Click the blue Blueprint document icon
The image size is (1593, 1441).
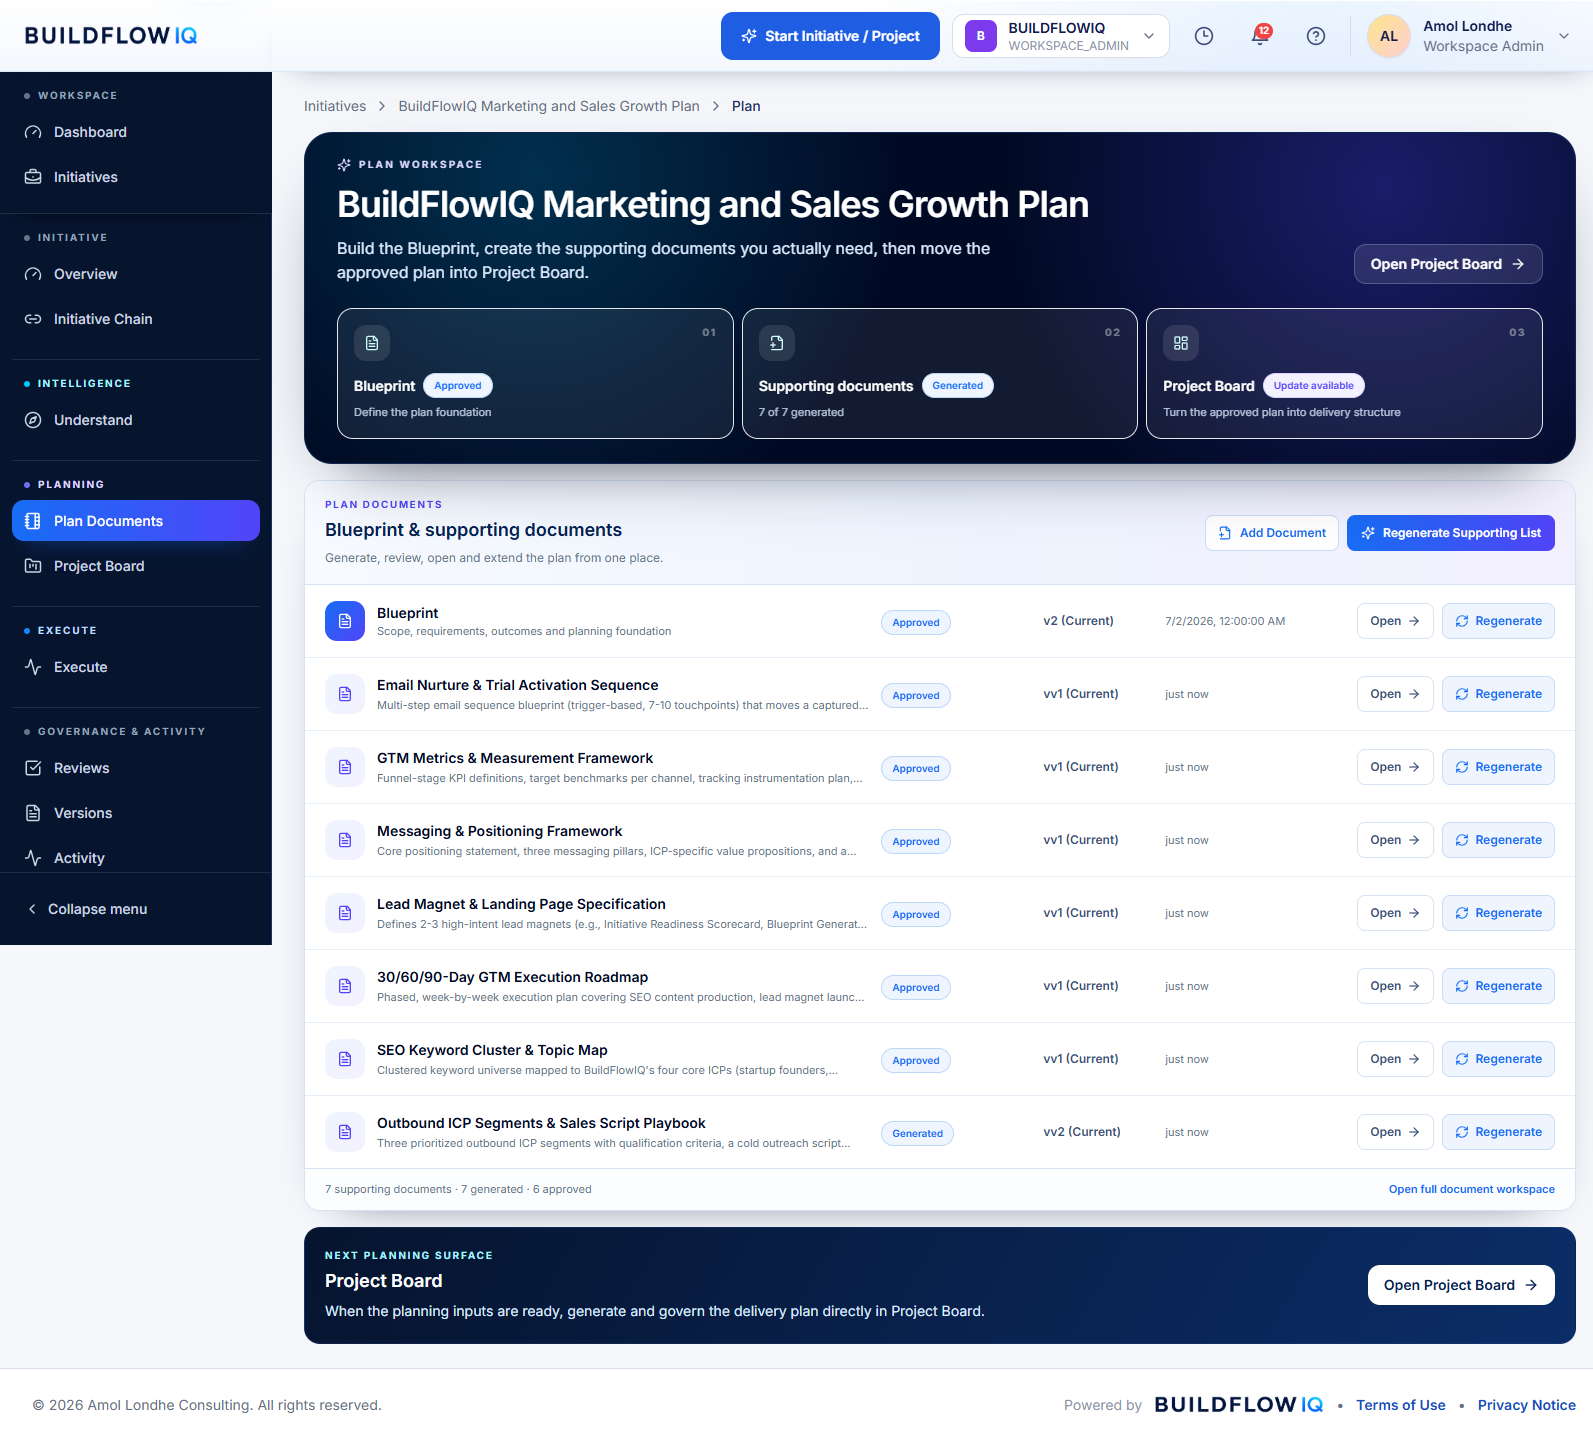coord(345,621)
